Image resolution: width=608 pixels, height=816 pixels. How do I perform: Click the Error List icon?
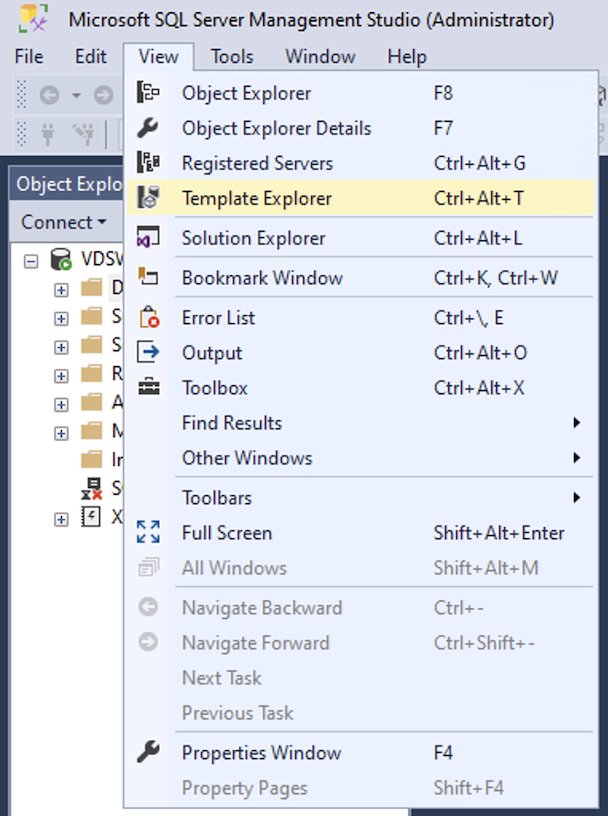pyautogui.click(x=148, y=318)
